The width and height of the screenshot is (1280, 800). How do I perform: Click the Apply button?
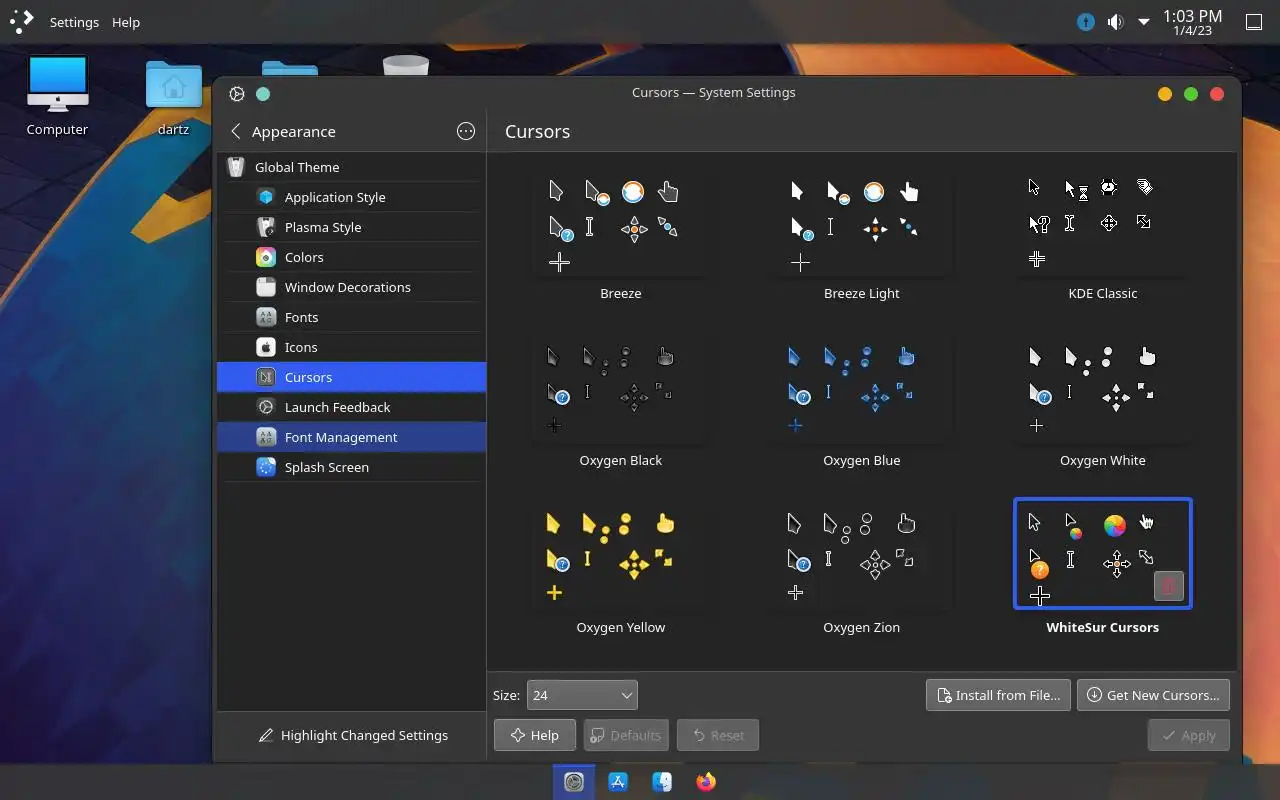(1188, 735)
